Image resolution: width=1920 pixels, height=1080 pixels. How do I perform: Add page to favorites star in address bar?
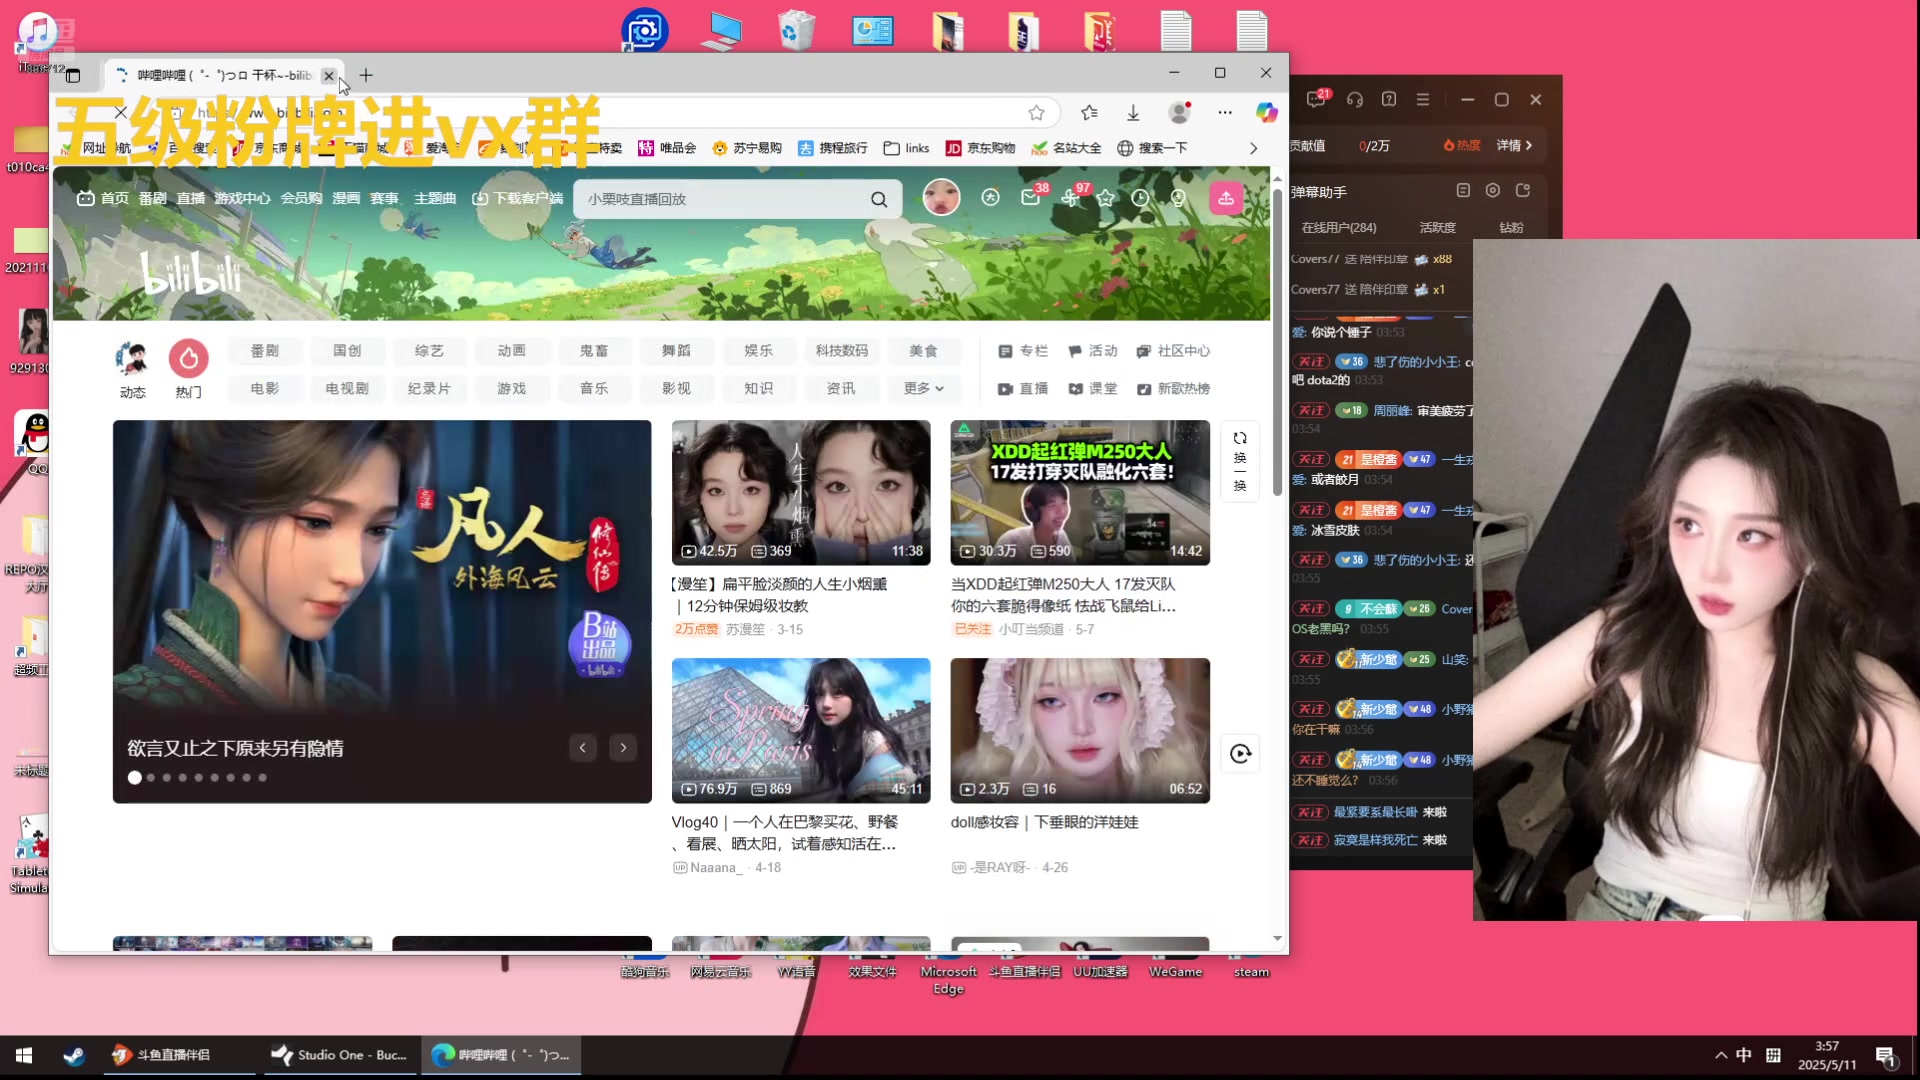[x=1037, y=113]
